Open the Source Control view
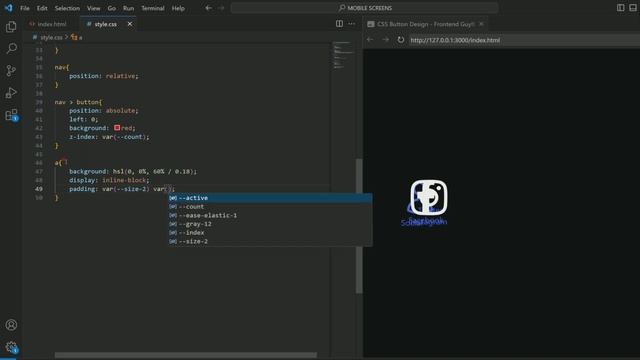Viewport: 640px width, 360px height. 11,71
